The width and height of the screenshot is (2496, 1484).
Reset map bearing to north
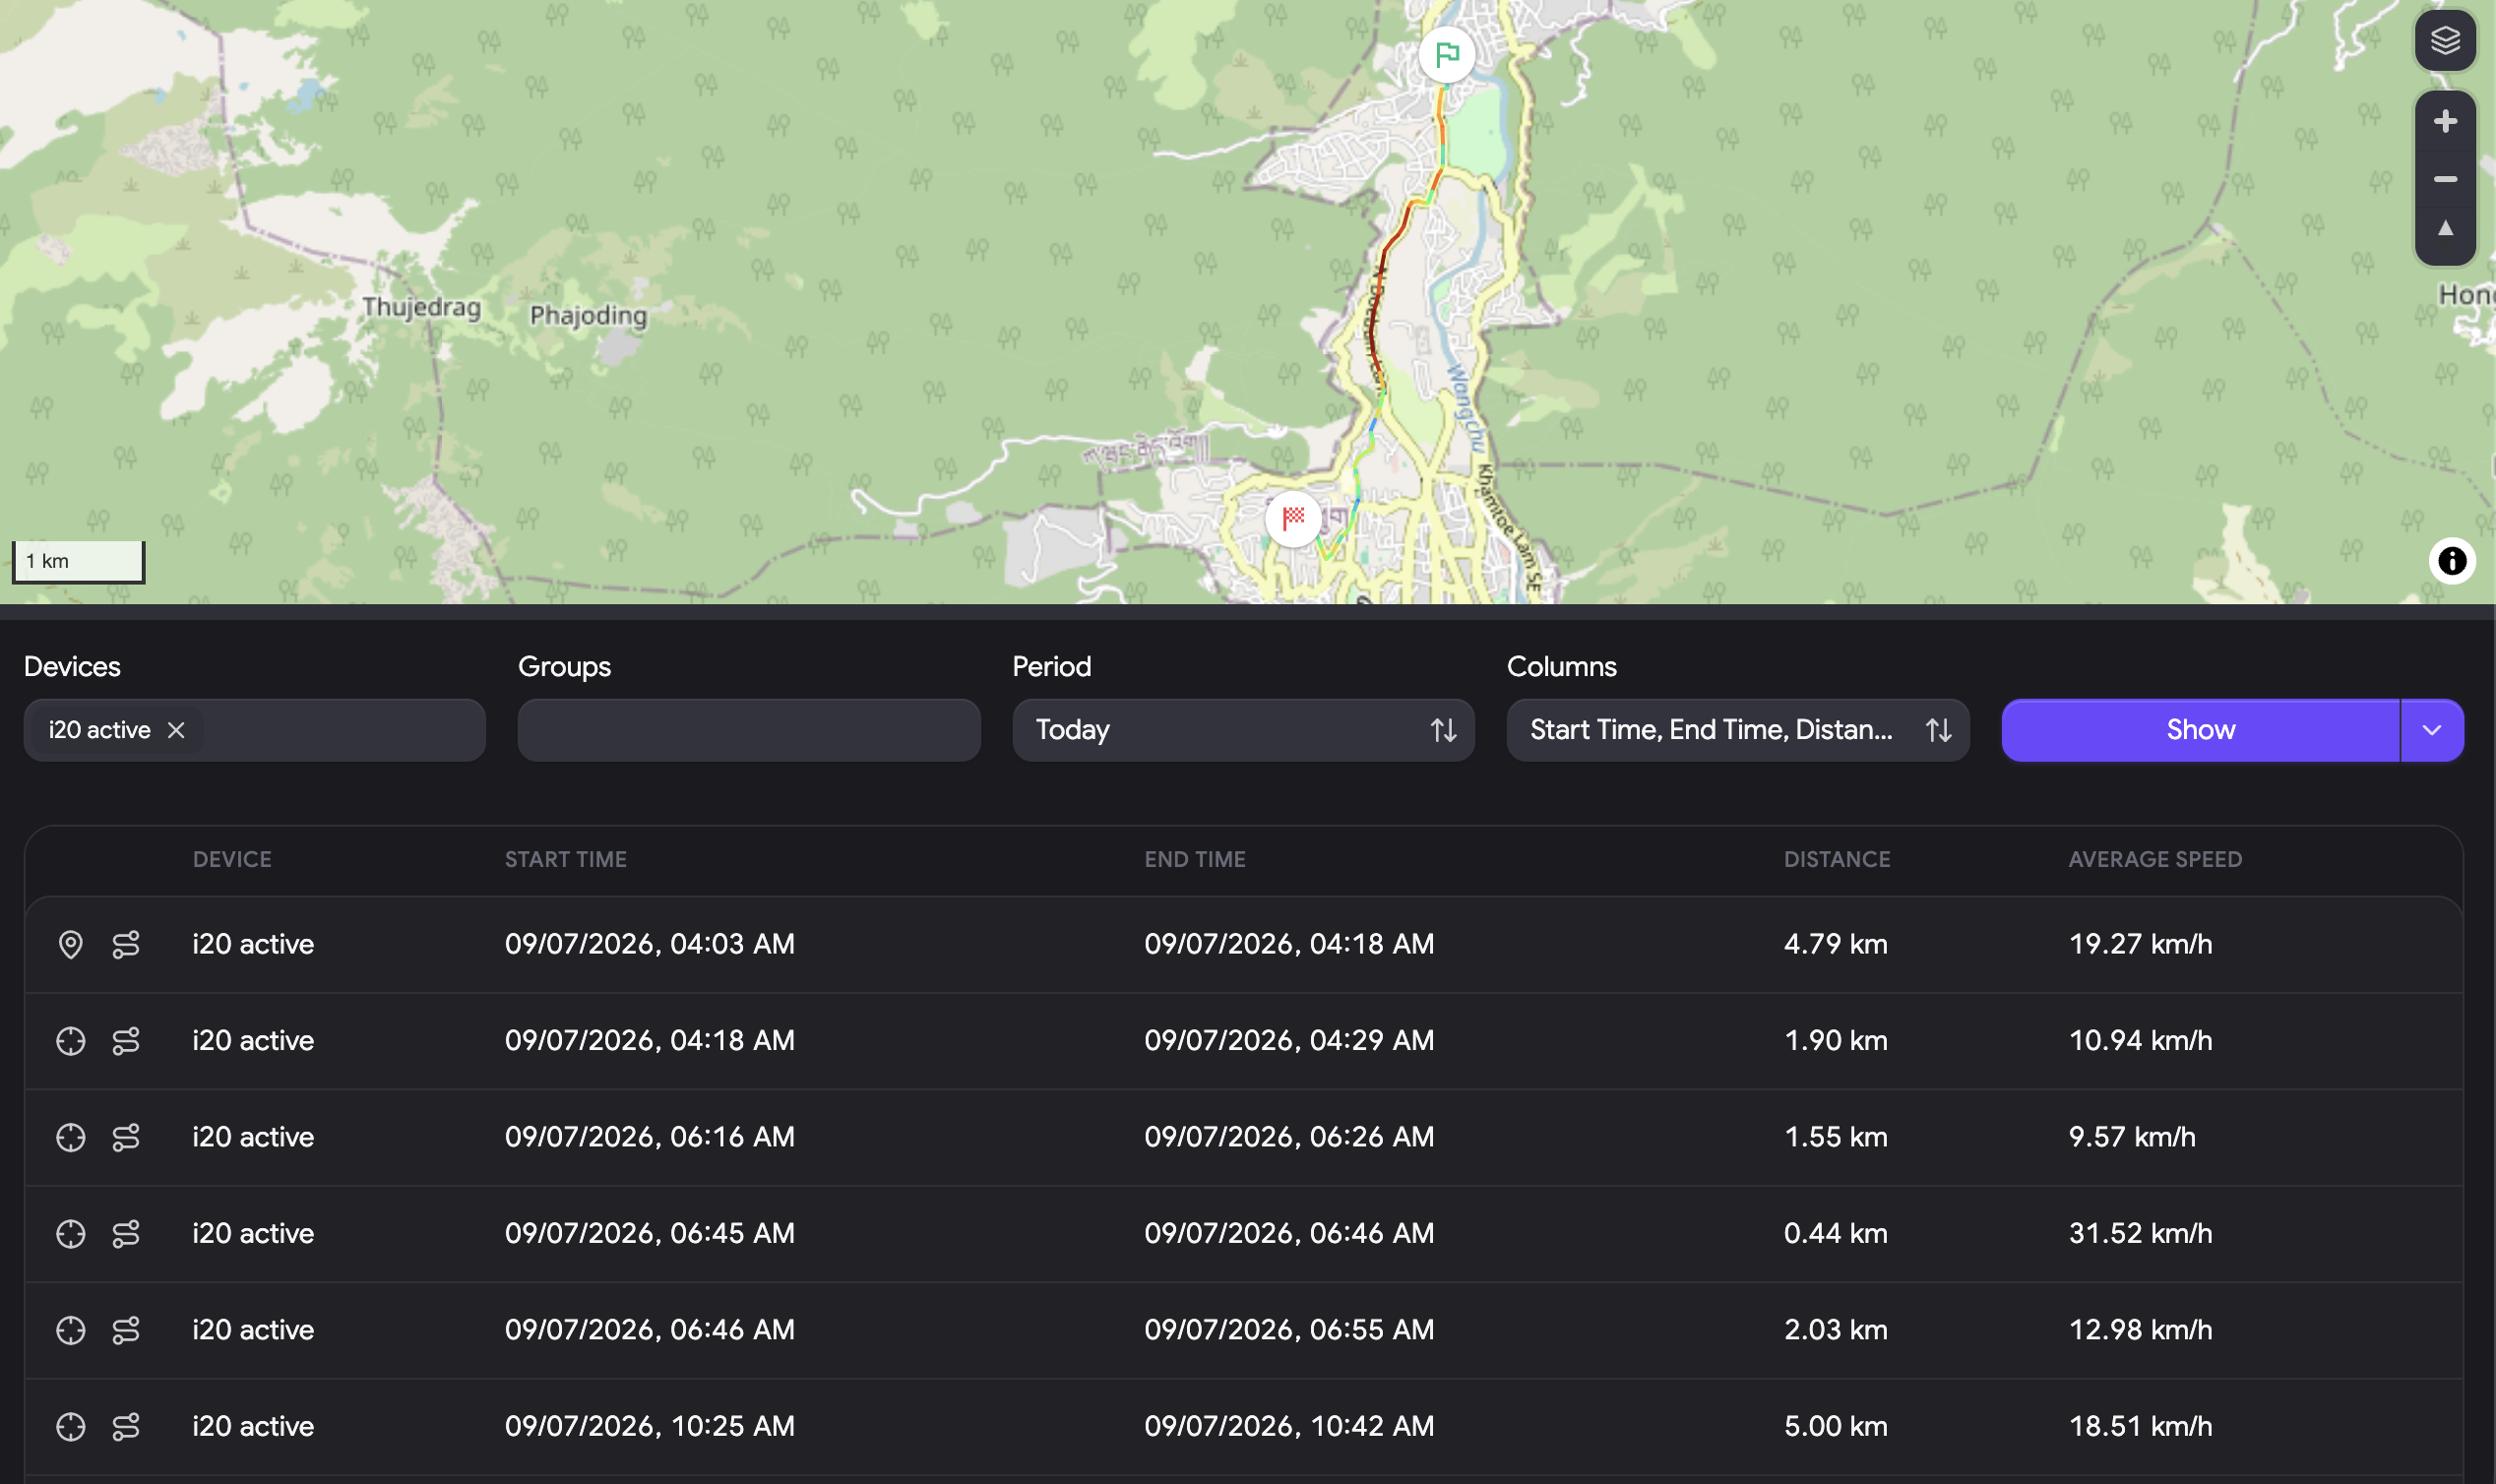2445,230
